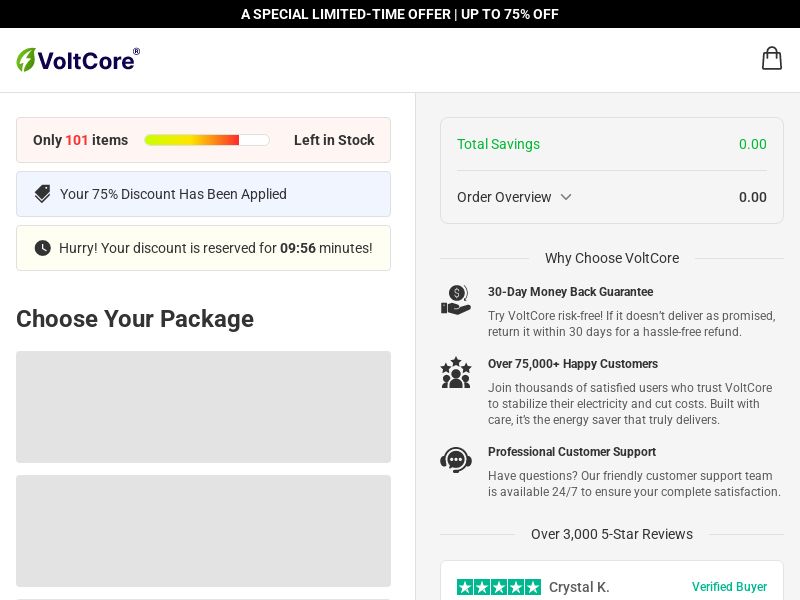
Task: Click 'Over 75,000+ Happy Customers' heading
Action: 573,364
